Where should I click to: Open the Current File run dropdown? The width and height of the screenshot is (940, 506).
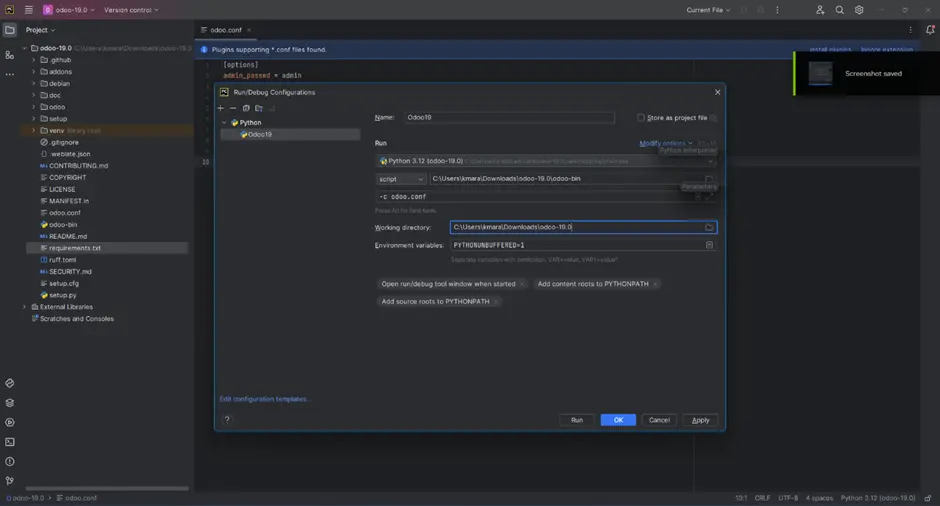[708, 10]
